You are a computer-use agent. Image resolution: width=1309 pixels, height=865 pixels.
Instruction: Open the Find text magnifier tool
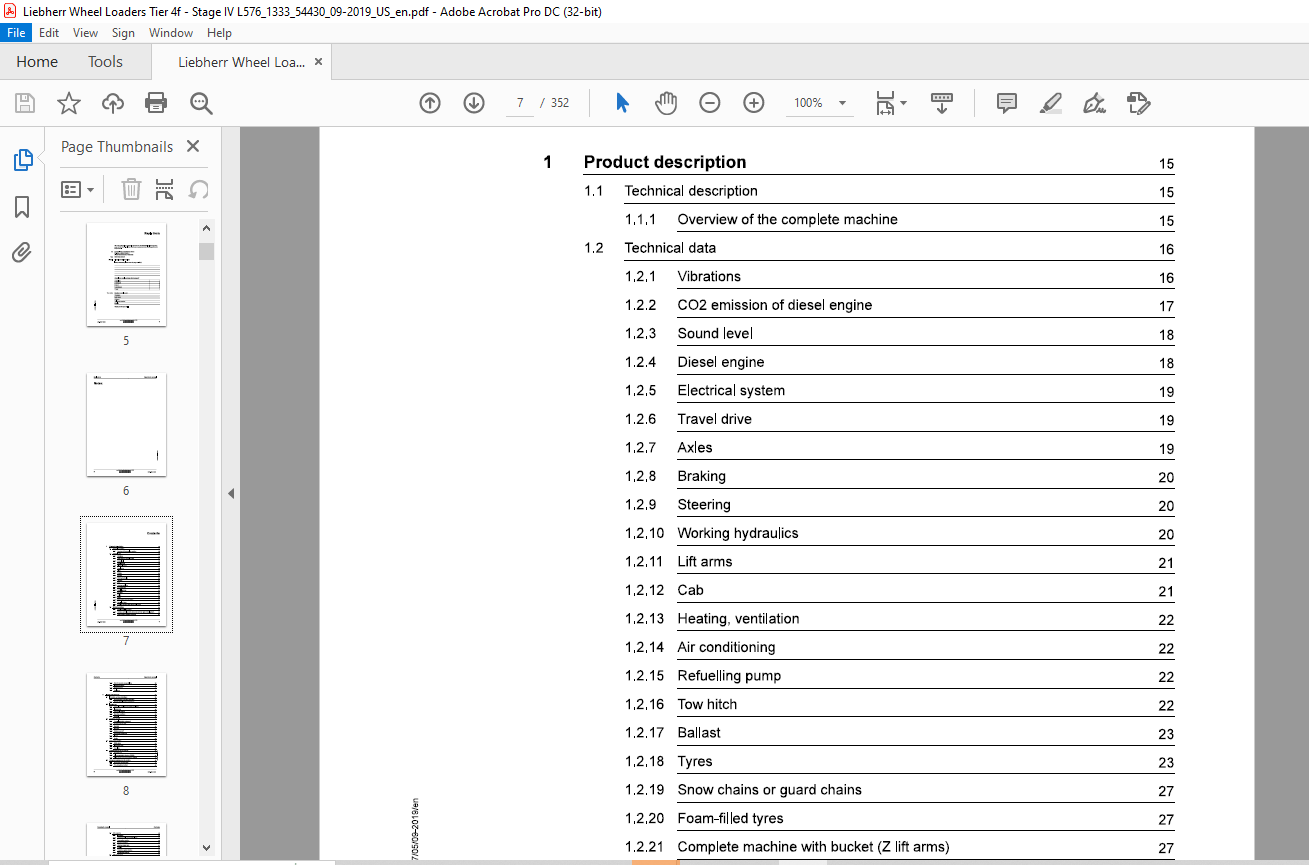[x=201, y=103]
